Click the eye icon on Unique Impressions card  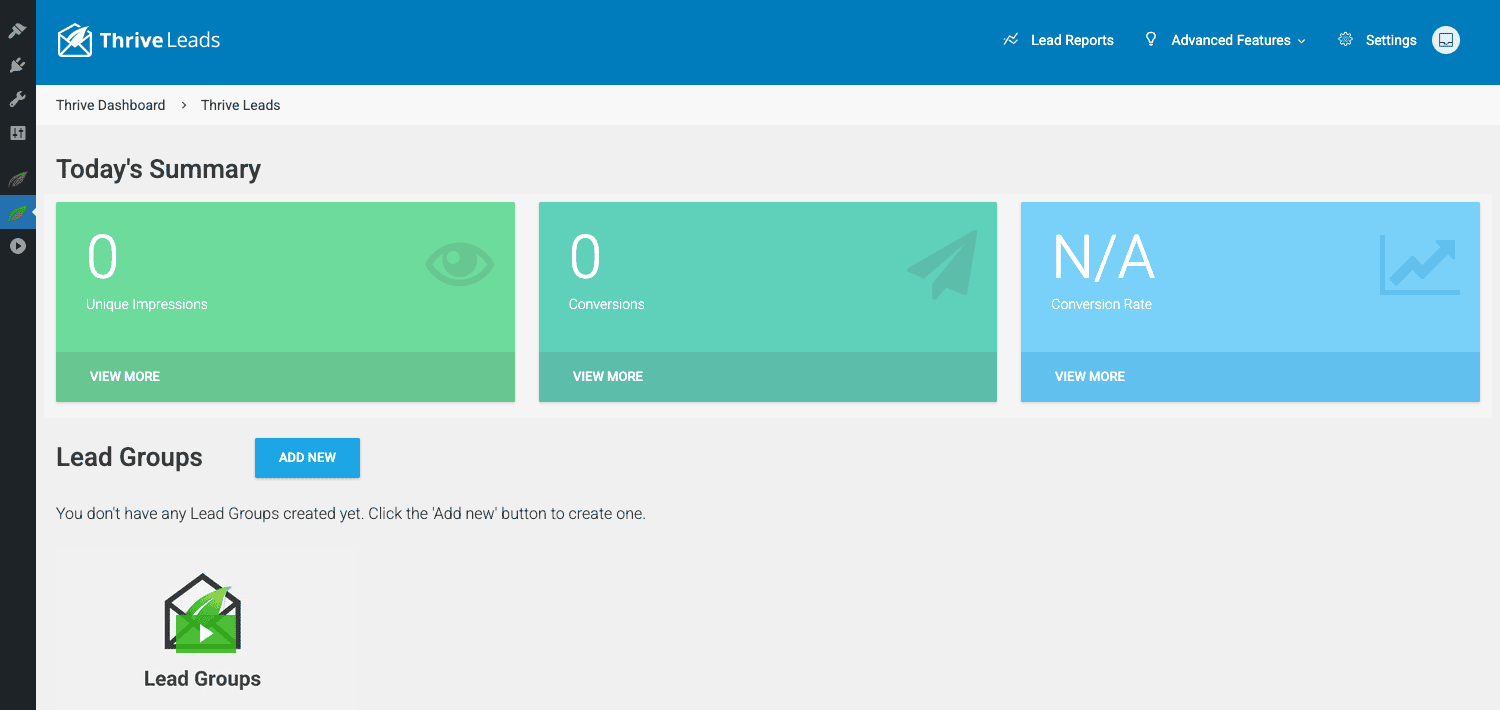tap(459, 263)
